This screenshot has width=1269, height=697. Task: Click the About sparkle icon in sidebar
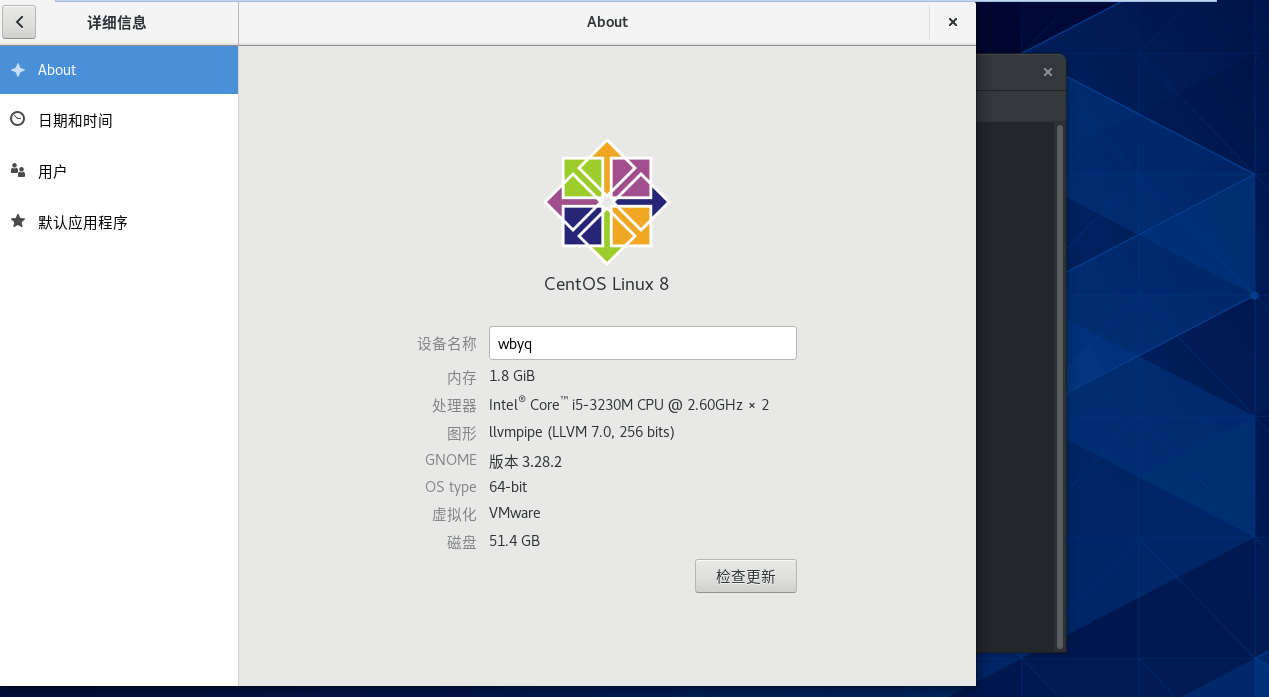point(18,70)
